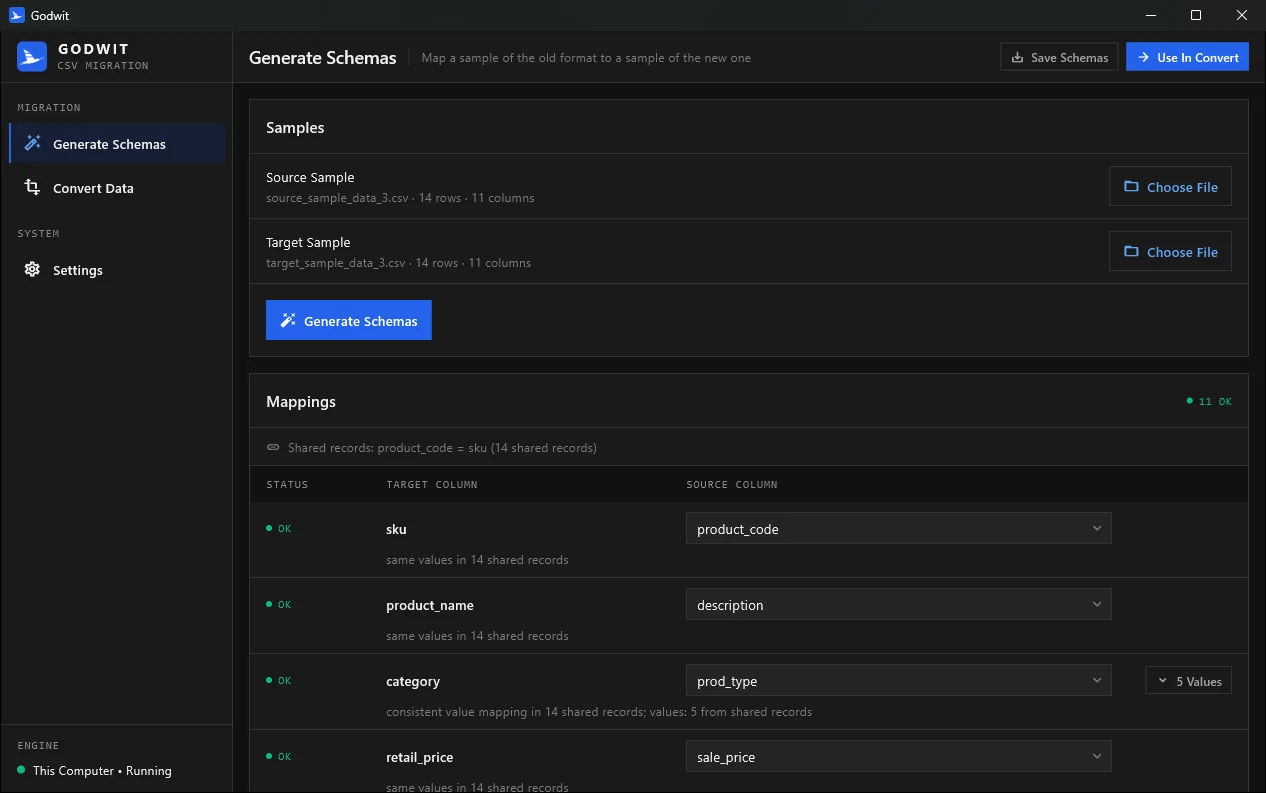Screen dimensions: 1266x793
Task: Click target_sample_data_3.csv file info text
Action: 398,263
